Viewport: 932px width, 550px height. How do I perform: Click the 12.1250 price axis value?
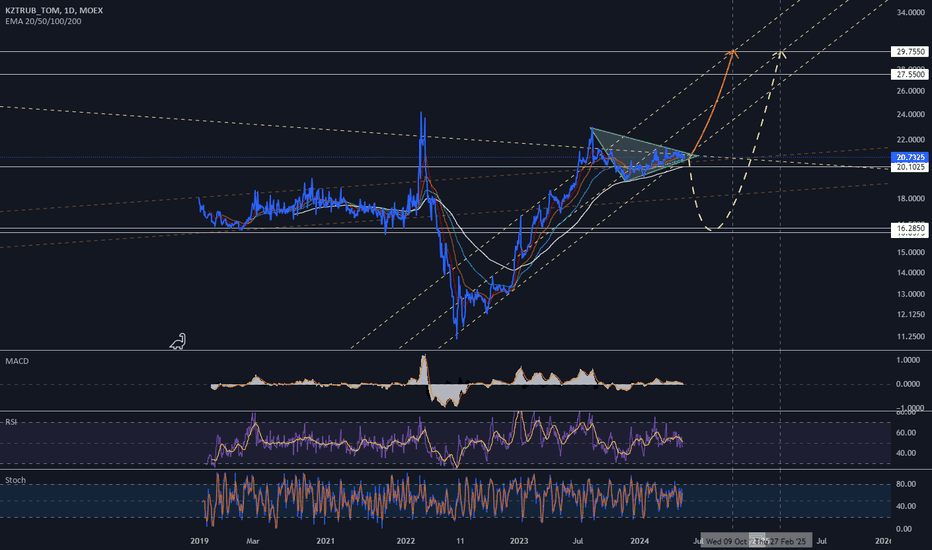point(911,315)
